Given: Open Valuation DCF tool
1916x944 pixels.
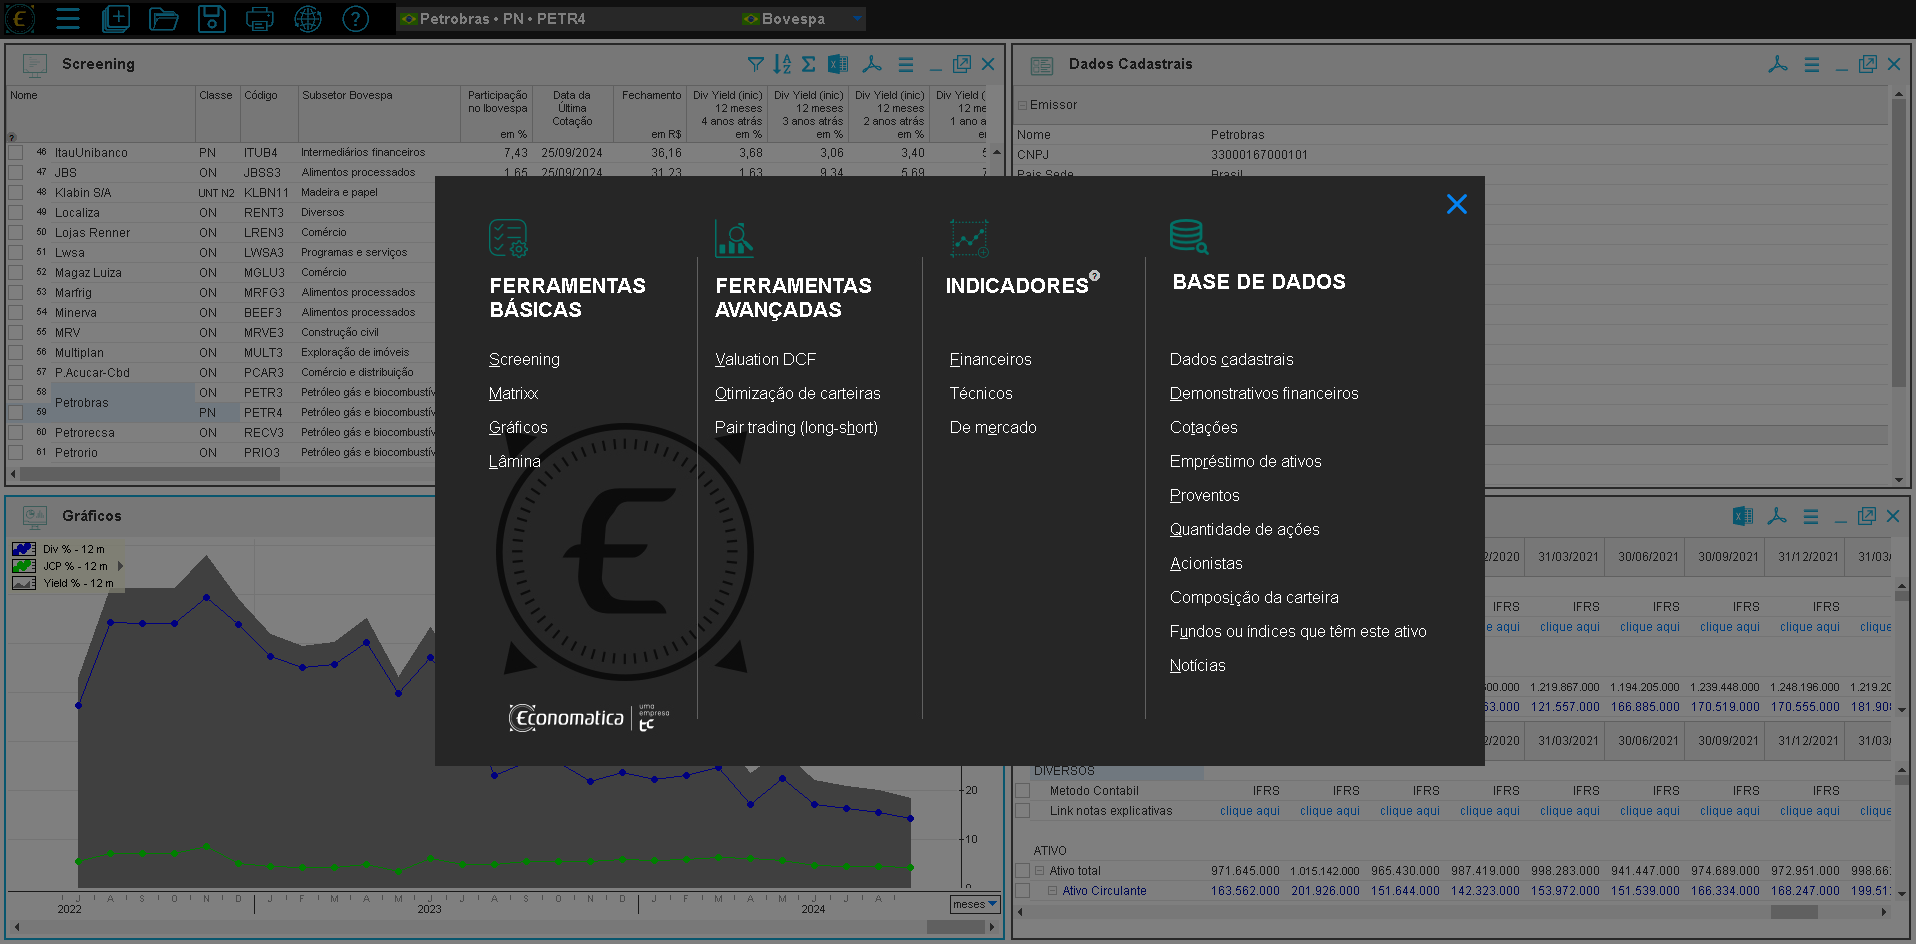Looking at the screenshot, I should point(765,360).
